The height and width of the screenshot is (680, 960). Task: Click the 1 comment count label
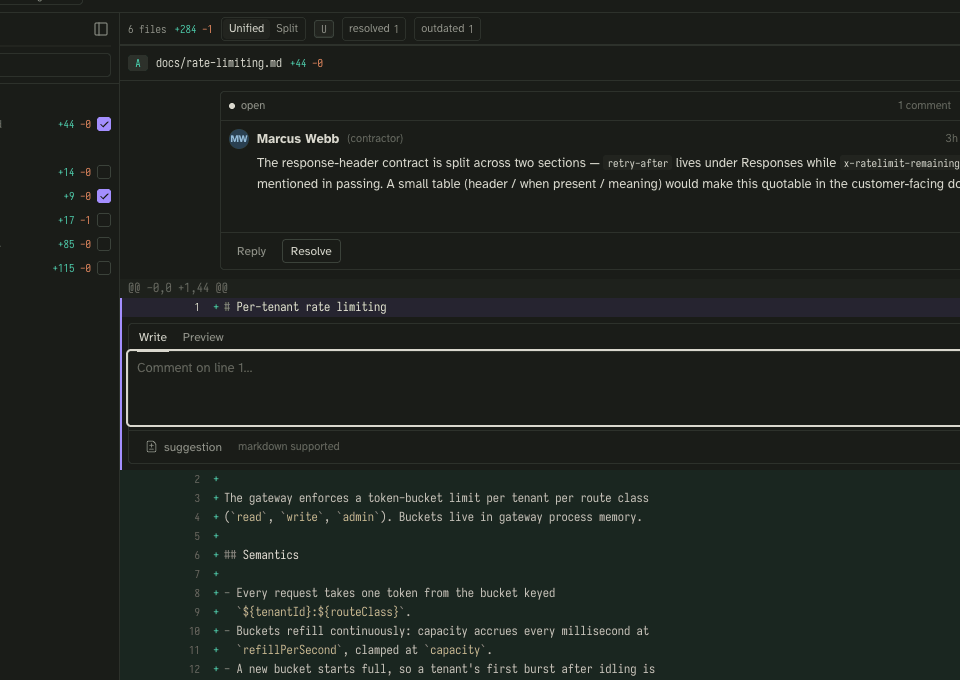click(x=924, y=105)
